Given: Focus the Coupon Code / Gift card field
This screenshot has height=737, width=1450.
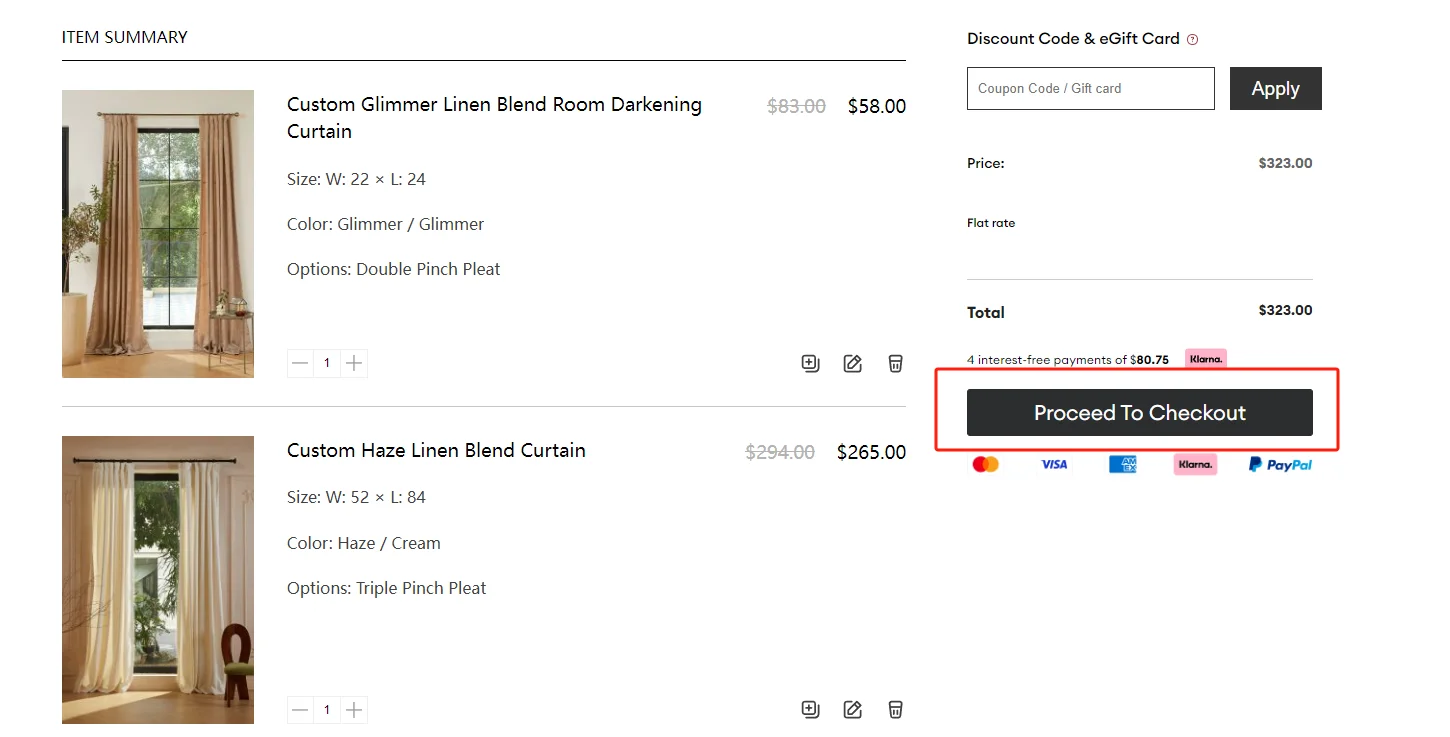Looking at the screenshot, I should [1091, 88].
